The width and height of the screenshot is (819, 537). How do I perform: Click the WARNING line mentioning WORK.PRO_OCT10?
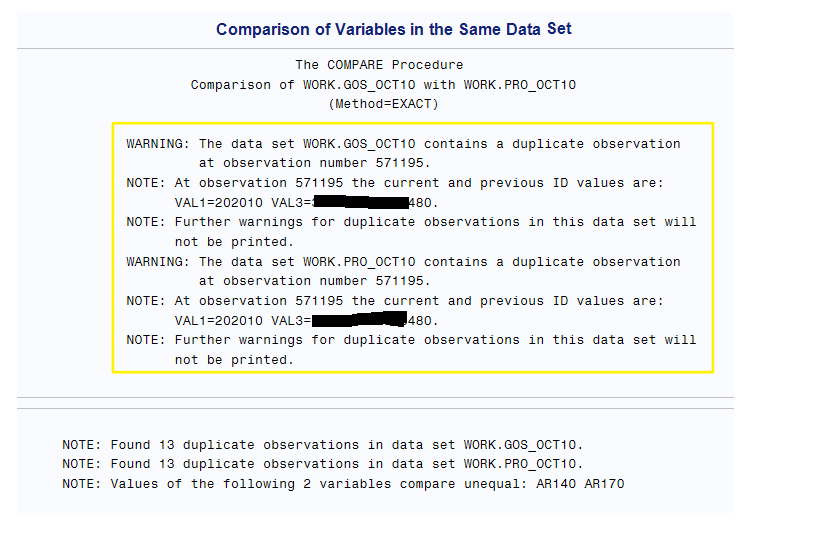pyautogui.click(x=403, y=262)
